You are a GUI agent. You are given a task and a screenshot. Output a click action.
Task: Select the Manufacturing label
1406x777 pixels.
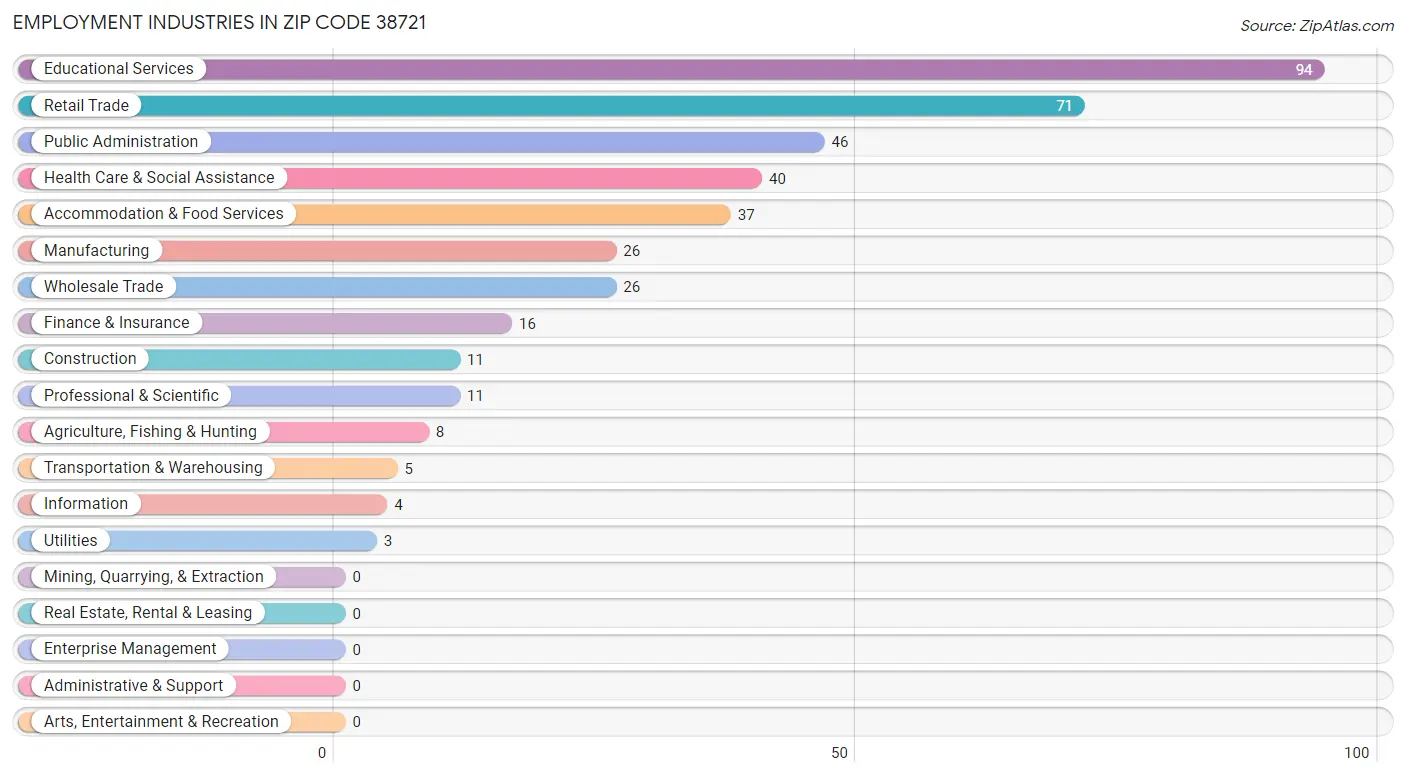(96, 250)
